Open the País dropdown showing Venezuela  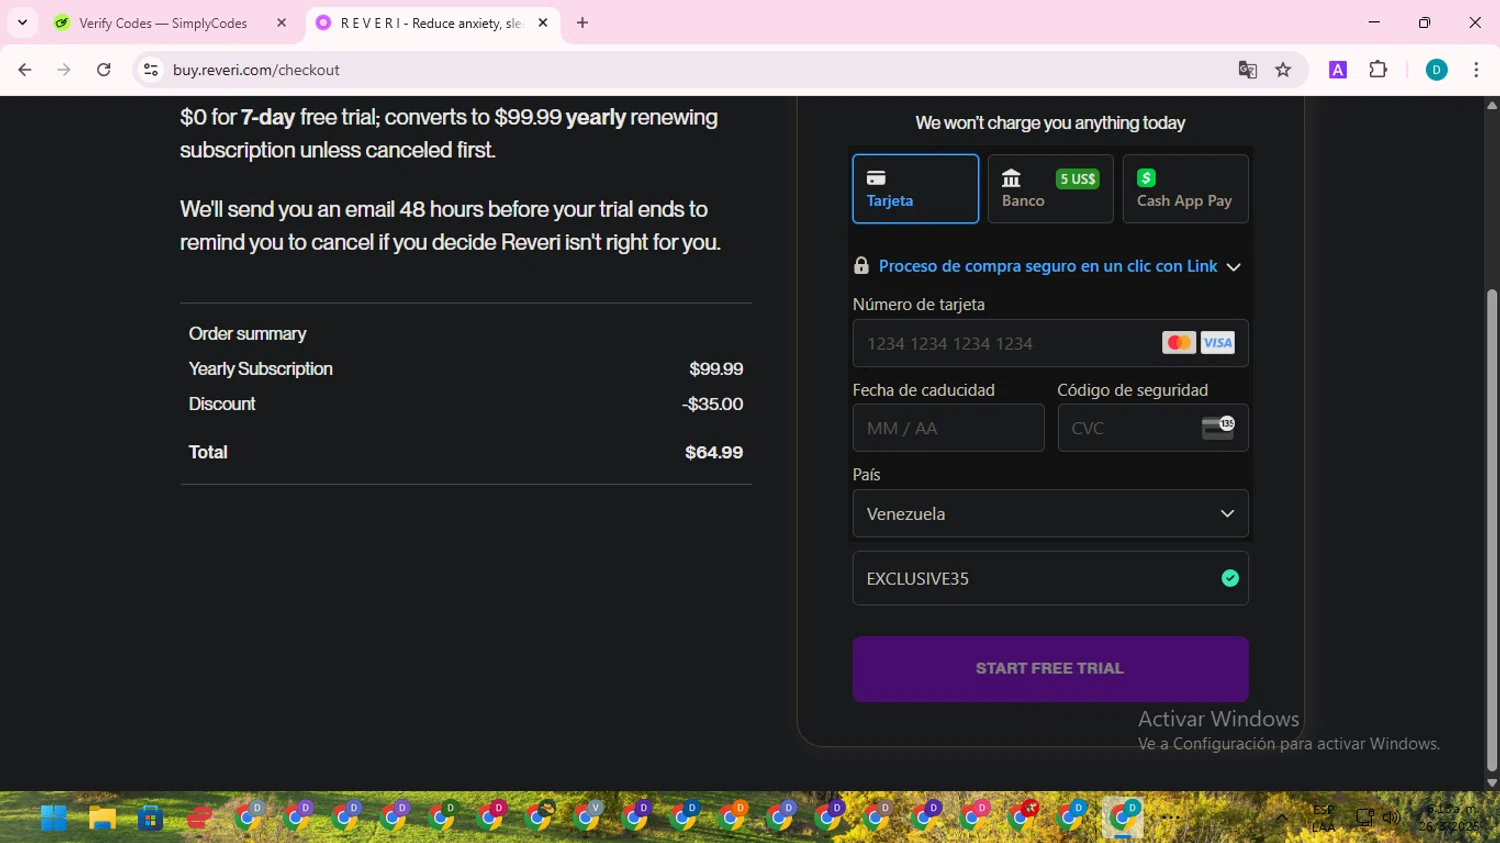1050,514
